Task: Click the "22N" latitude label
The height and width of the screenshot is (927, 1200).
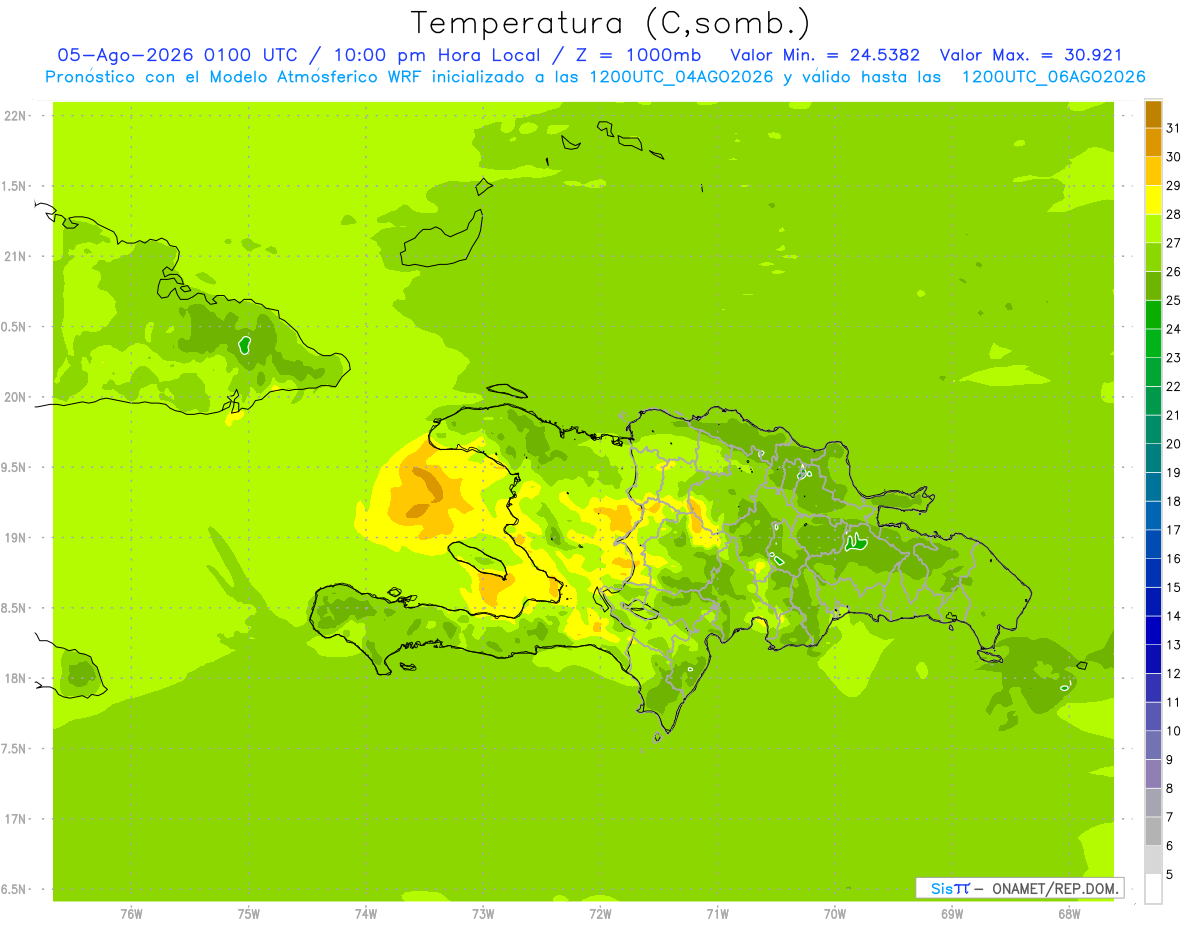Action: 16,115
